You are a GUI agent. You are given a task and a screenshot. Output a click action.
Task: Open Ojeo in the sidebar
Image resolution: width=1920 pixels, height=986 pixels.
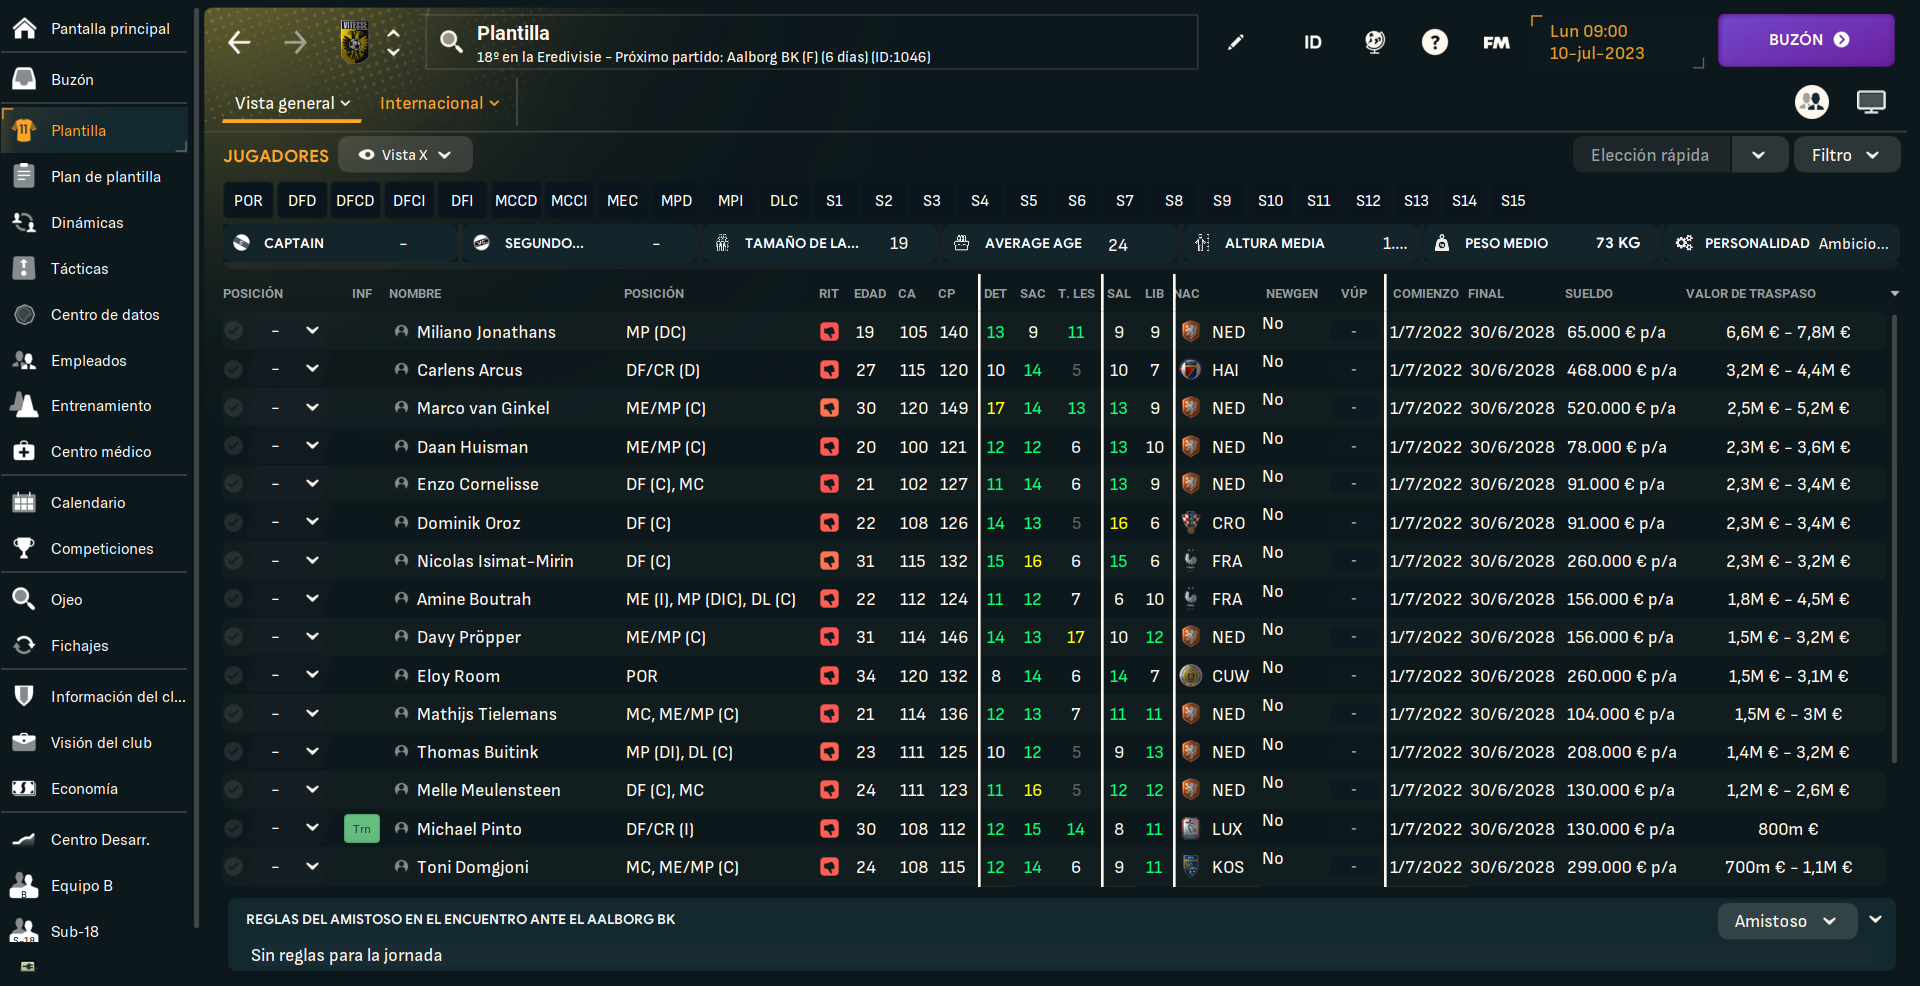coord(95,599)
